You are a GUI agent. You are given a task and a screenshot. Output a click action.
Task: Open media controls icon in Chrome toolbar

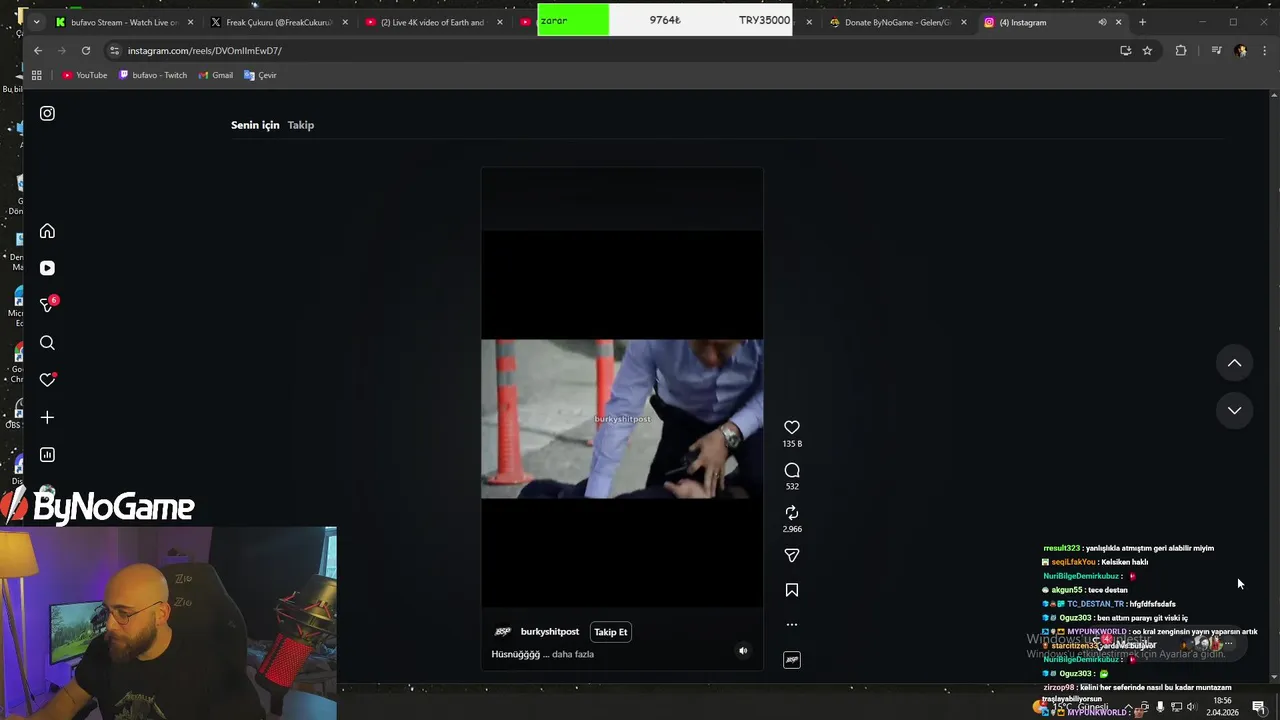[1216, 50]
